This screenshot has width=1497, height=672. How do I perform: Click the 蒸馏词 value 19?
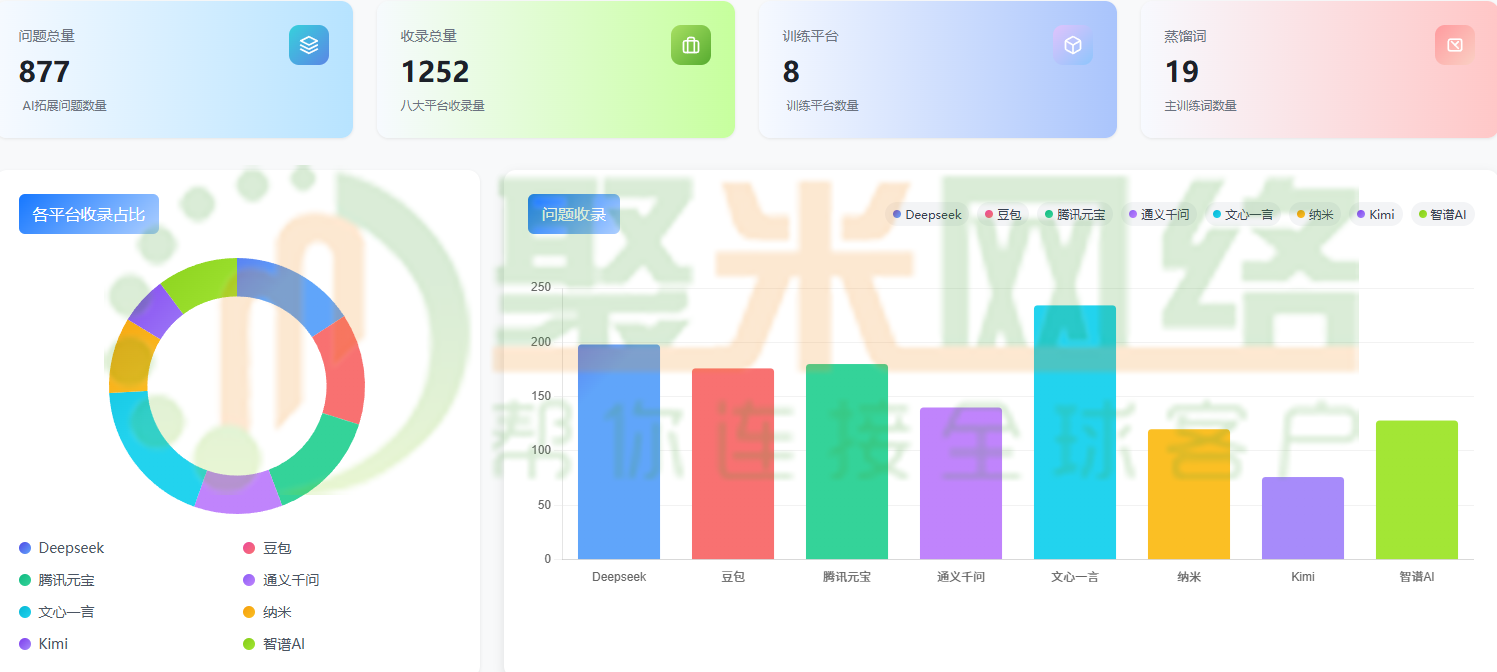point(1182,72)
